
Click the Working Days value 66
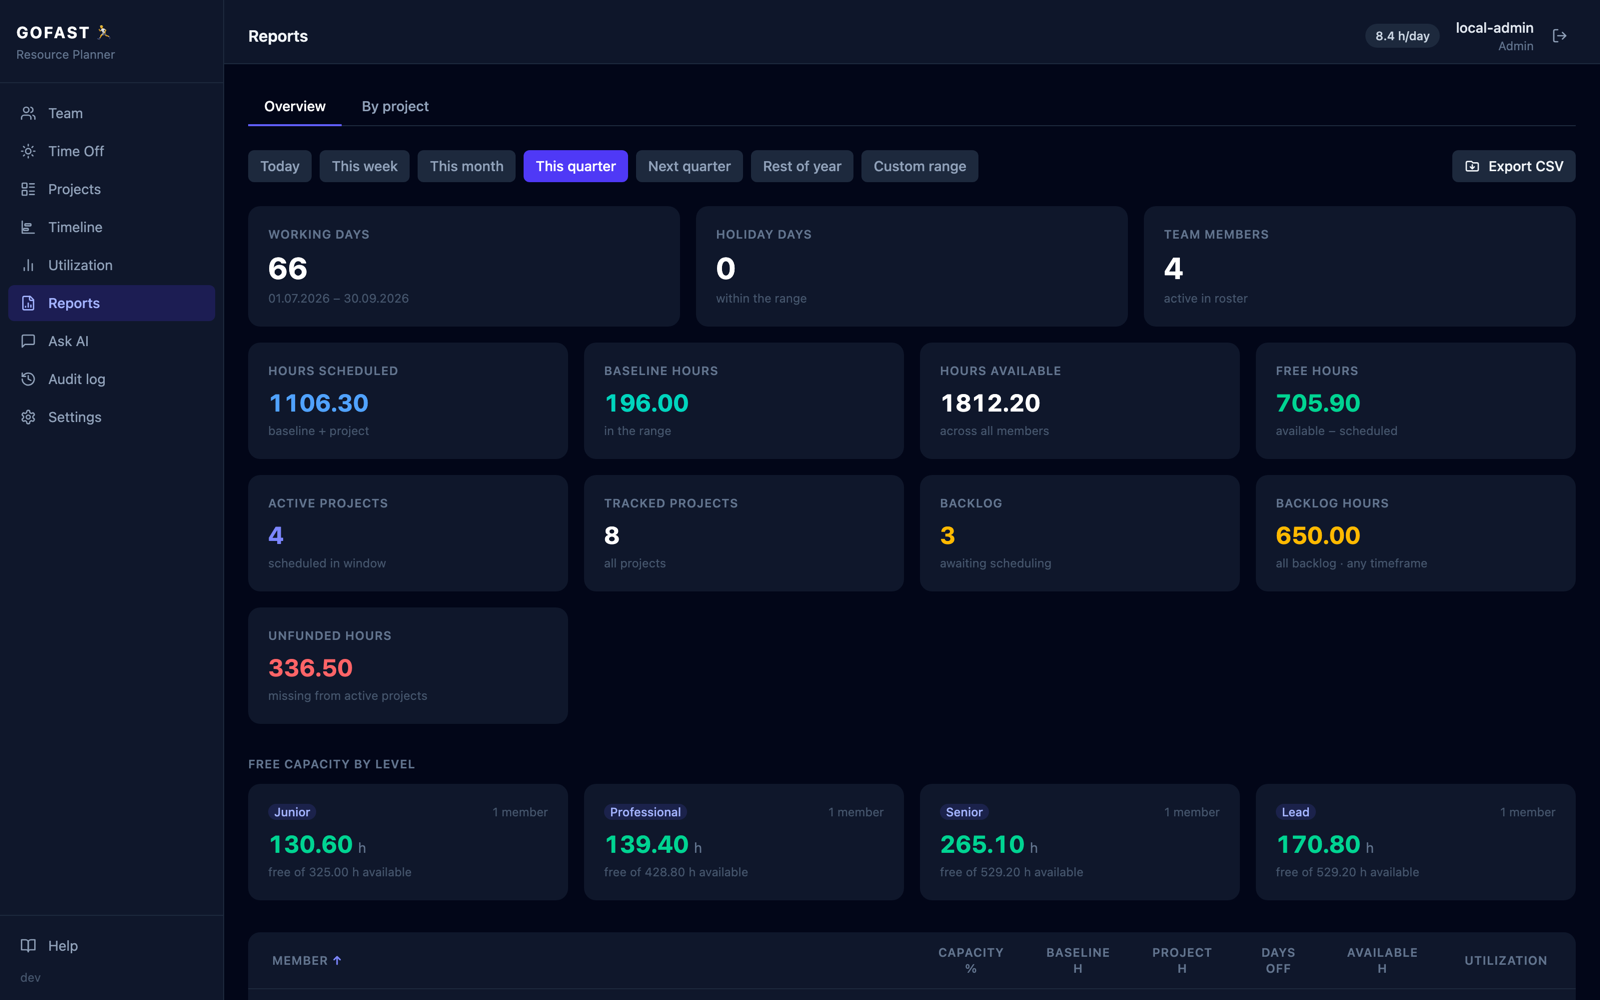tap(288, 268)
